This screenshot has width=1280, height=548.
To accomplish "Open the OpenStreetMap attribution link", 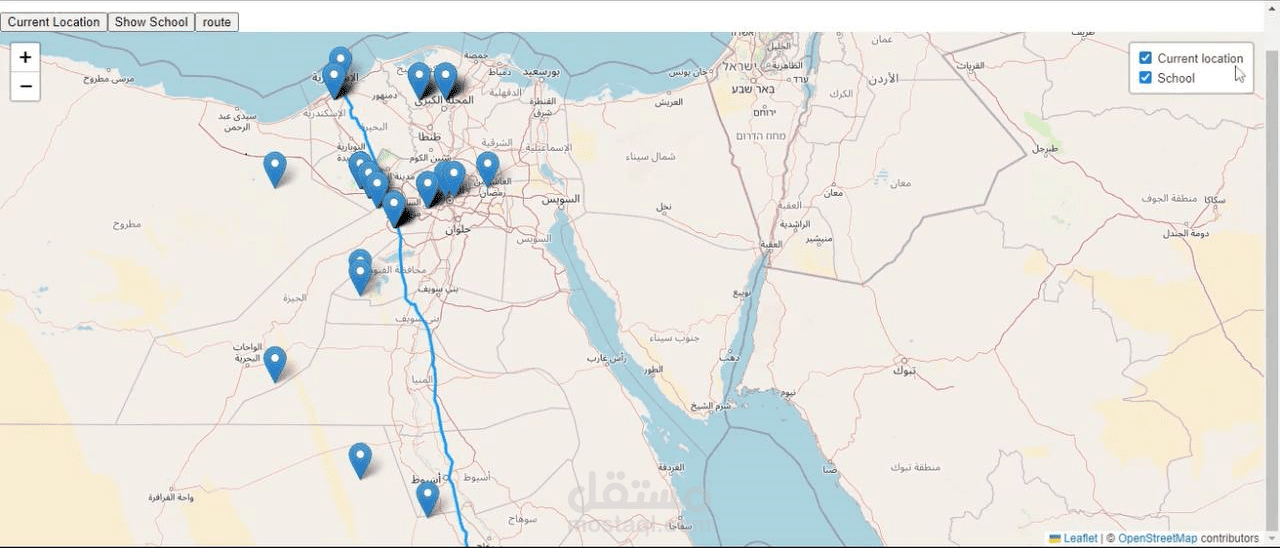I will tap(1157, 538).
